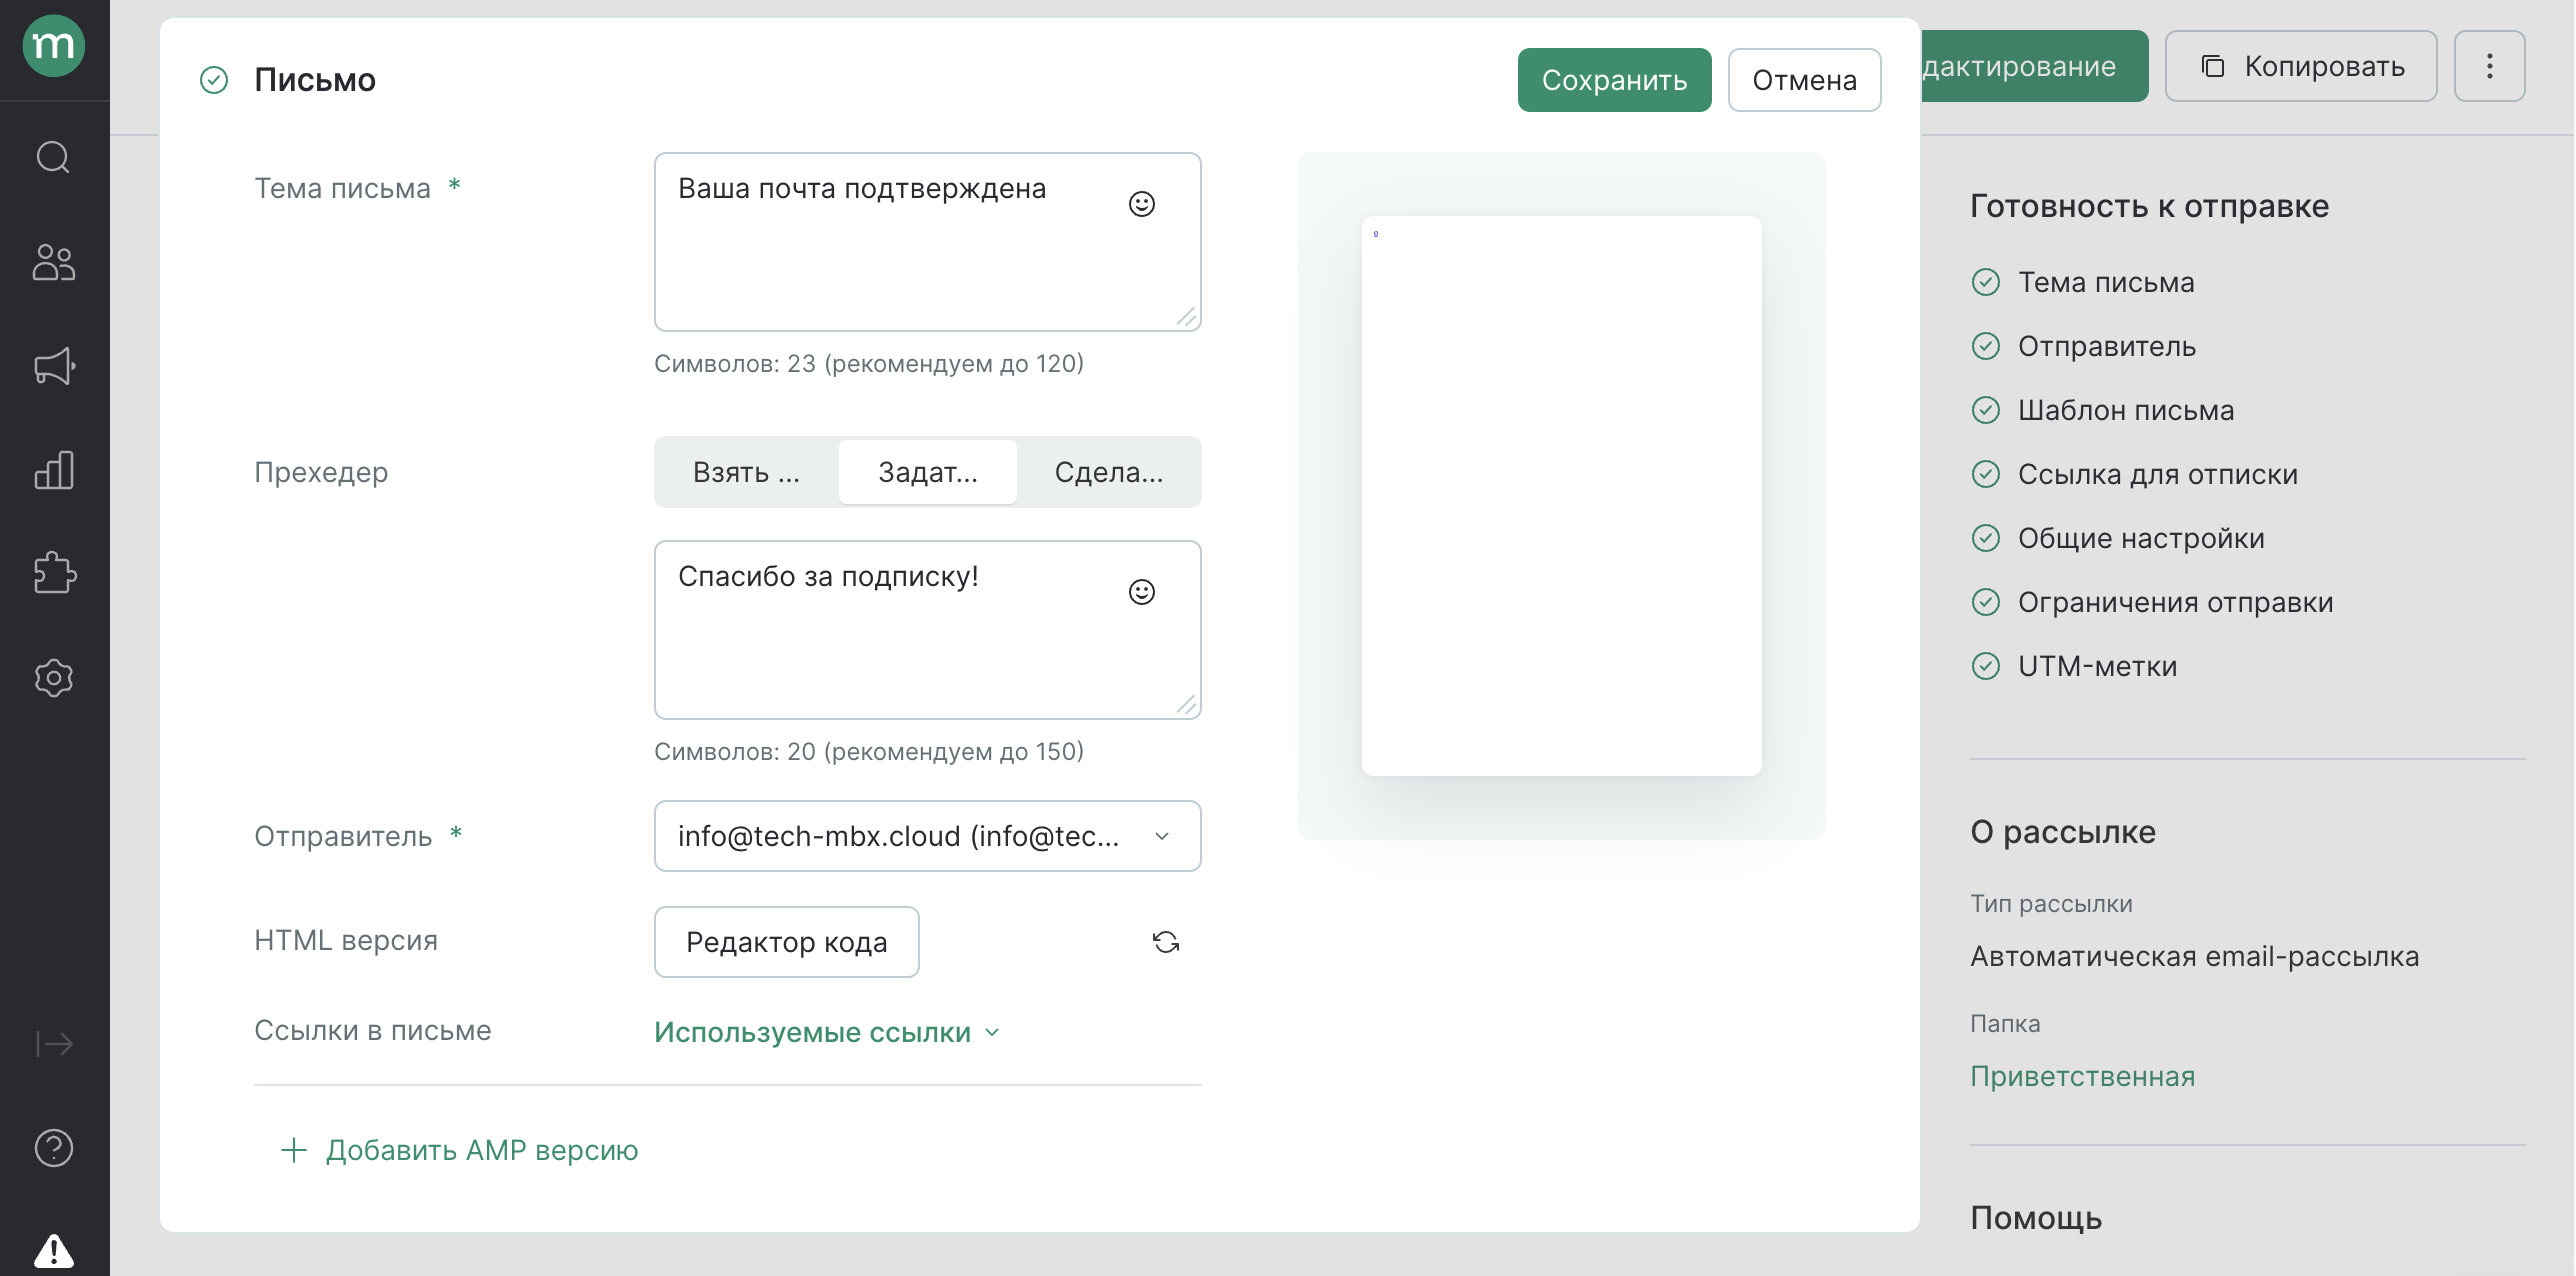Image resolution: width=2576 pixels, height=1276 pixels.
Task: Open the reports bar chart icon
Action: 54,470
